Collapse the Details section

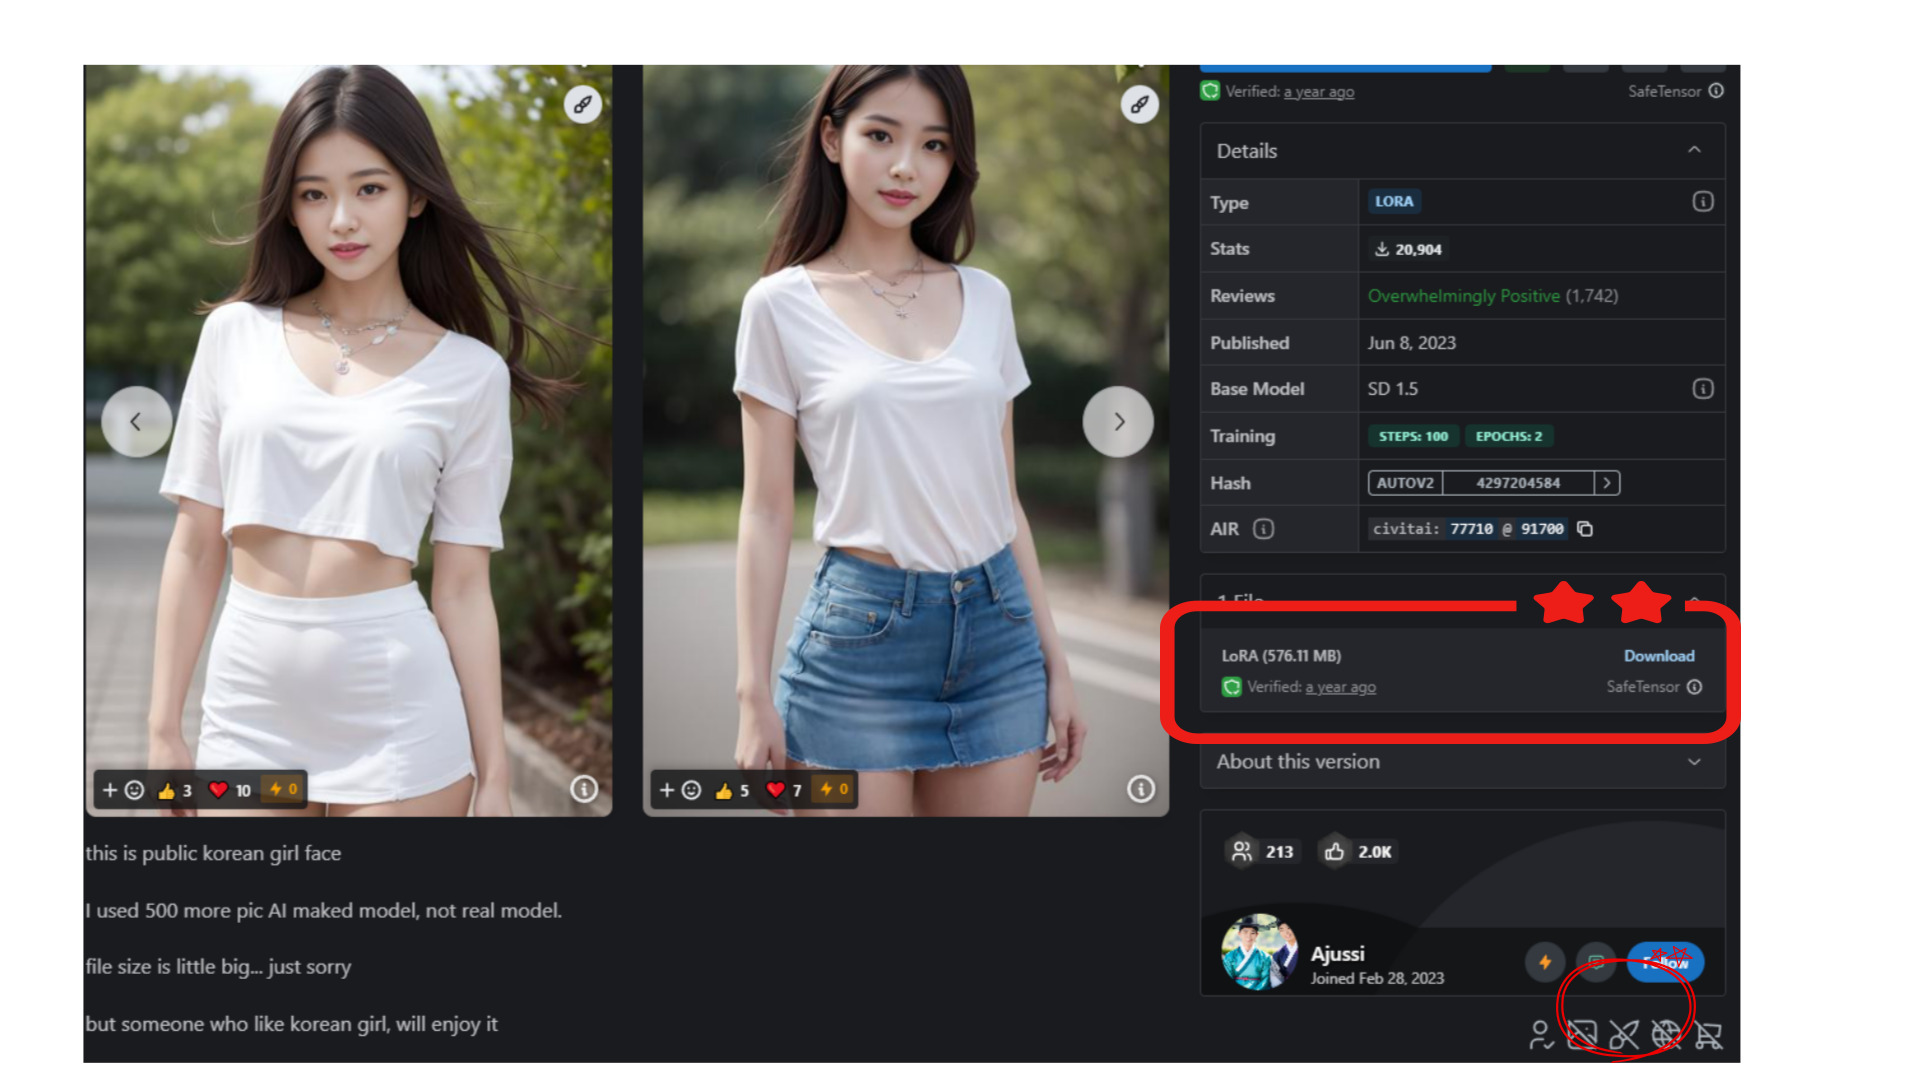pos(1694,150)
